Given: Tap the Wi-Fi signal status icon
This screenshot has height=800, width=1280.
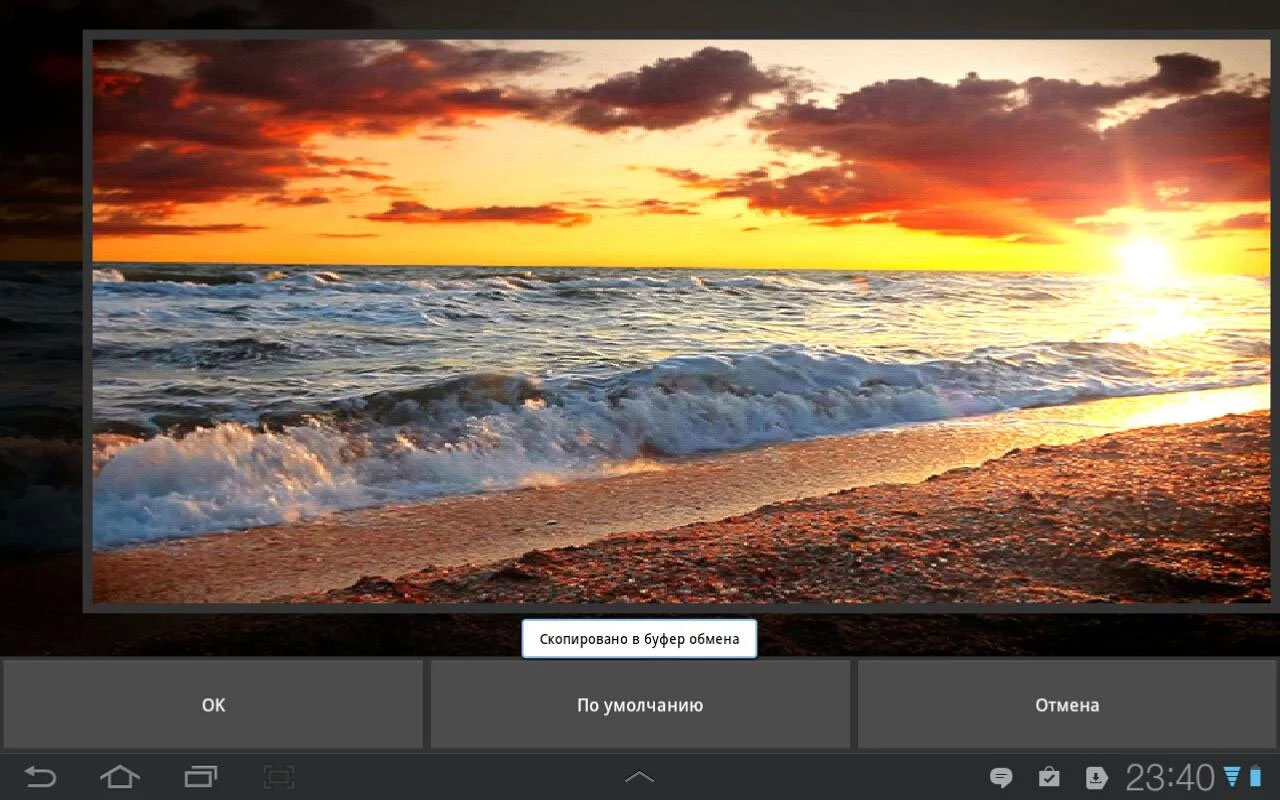Looking at the screenshot, I should [x=1232, y=776].
